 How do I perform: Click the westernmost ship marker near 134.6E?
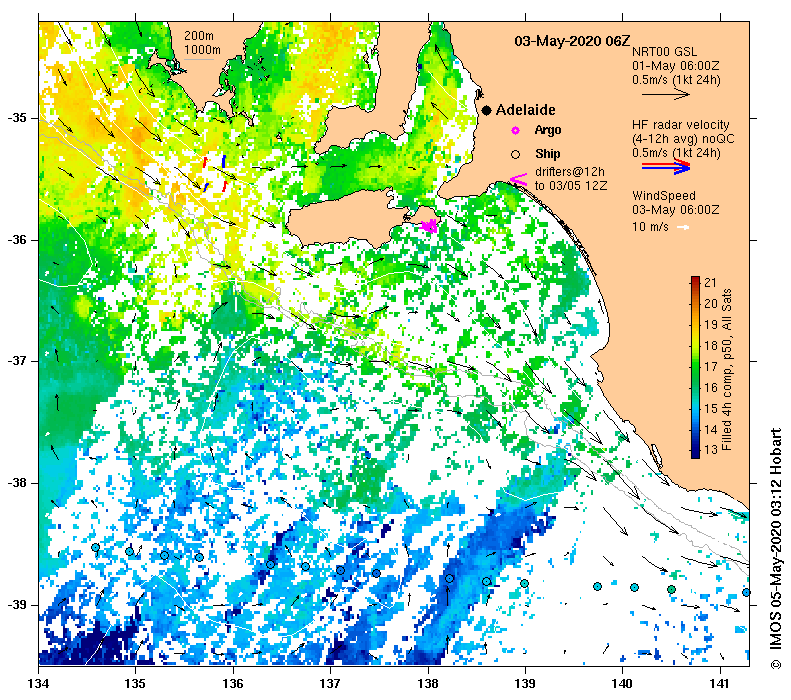(96, 548)
